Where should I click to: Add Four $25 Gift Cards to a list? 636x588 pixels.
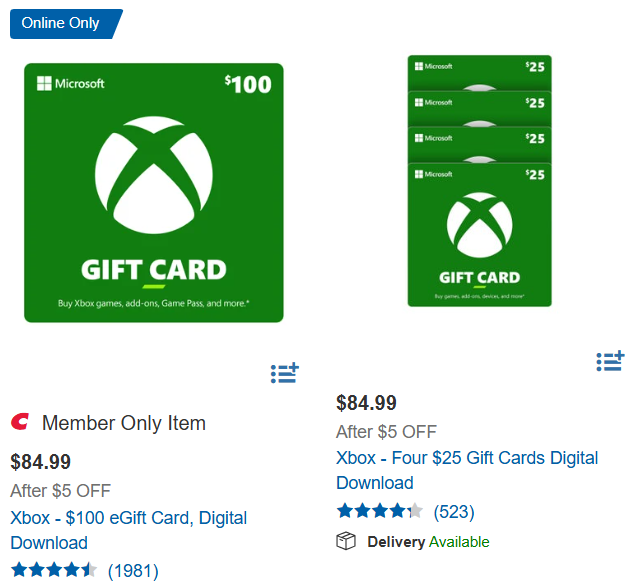coord(610,361)
